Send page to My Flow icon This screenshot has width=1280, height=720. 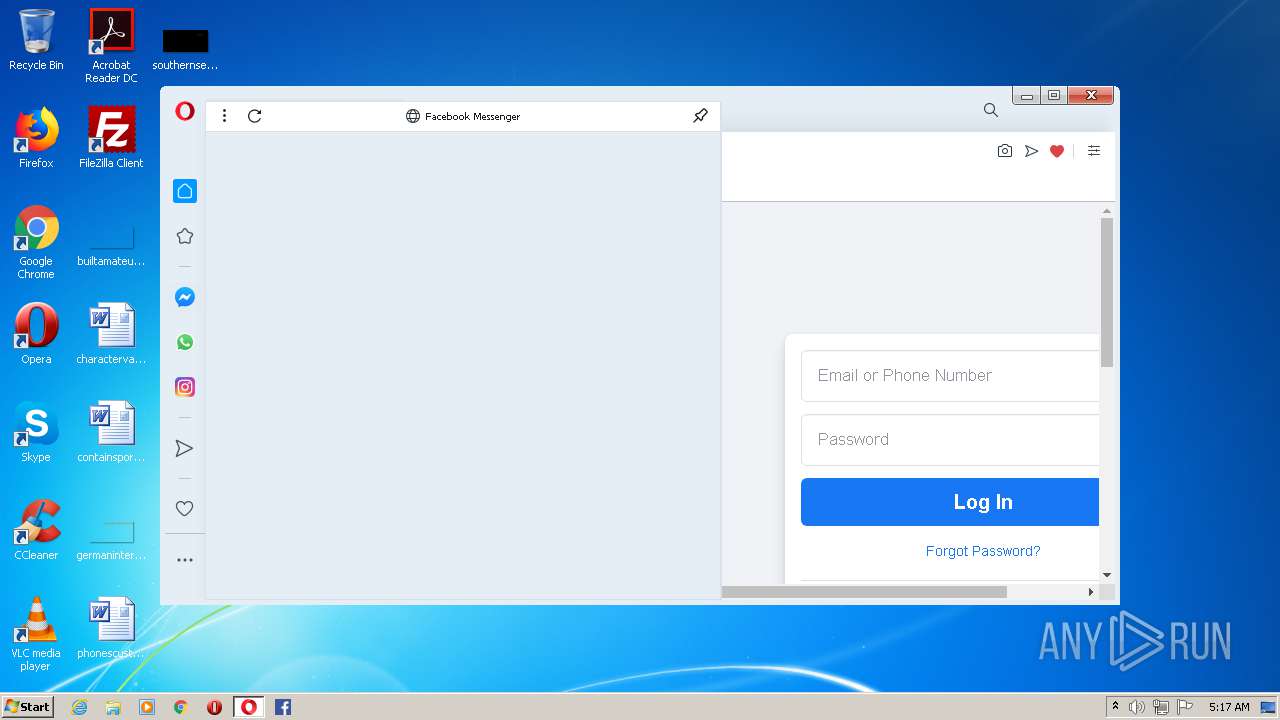[1031, 151]
